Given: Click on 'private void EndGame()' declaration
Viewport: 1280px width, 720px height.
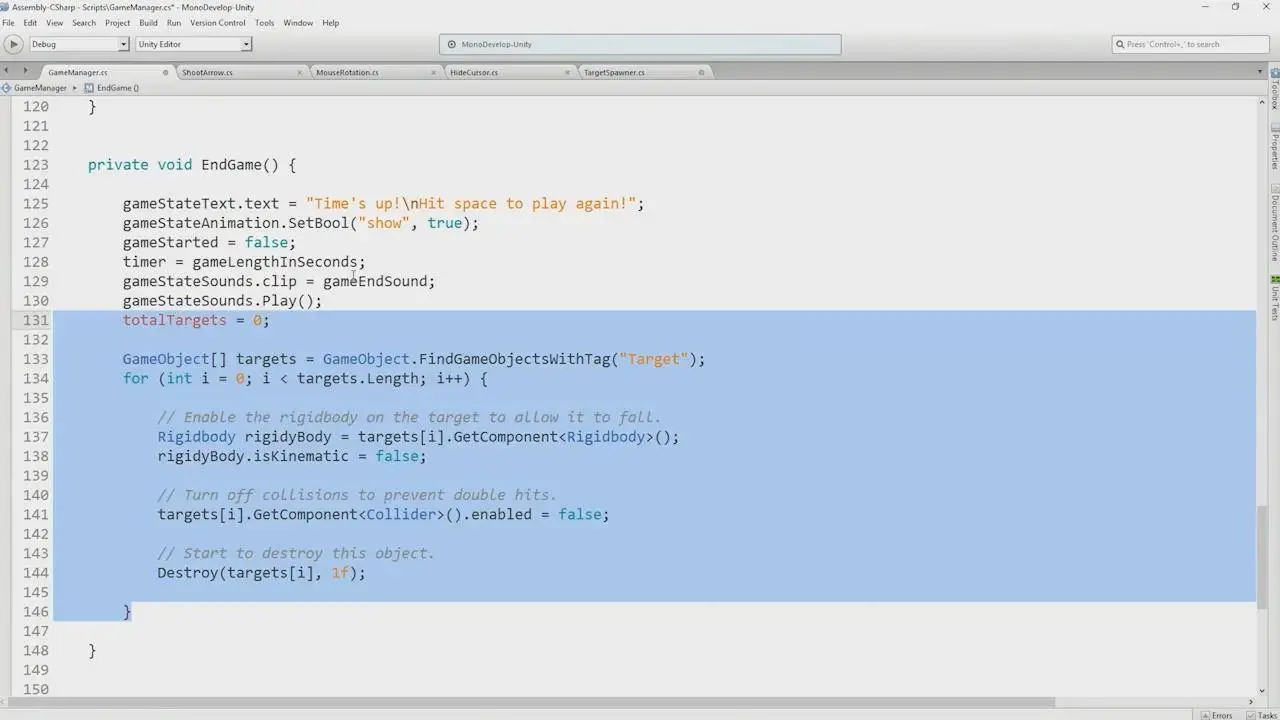Looking at the screenshot, I should click(x=192, y=165).
